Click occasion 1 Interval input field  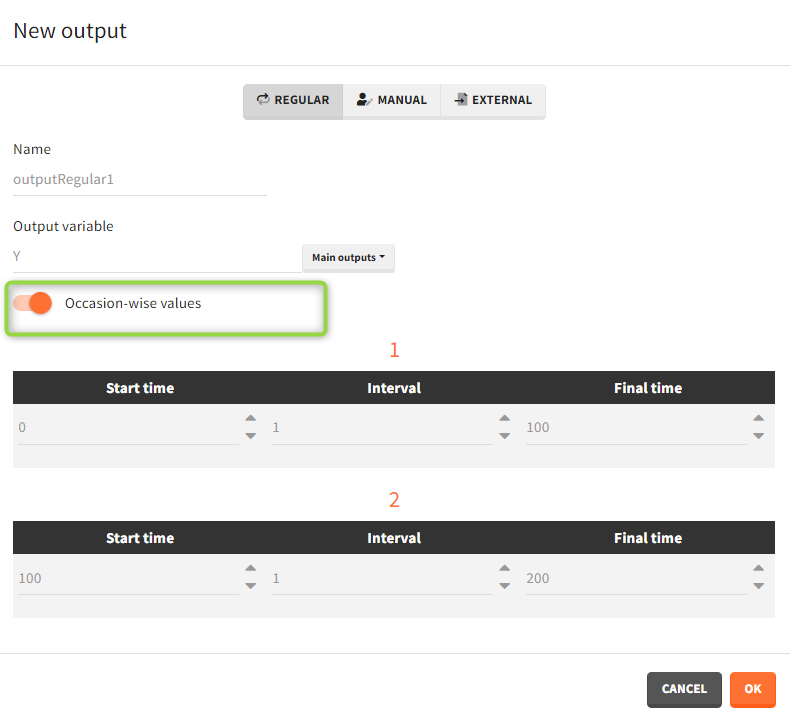[x=381, y=428]
